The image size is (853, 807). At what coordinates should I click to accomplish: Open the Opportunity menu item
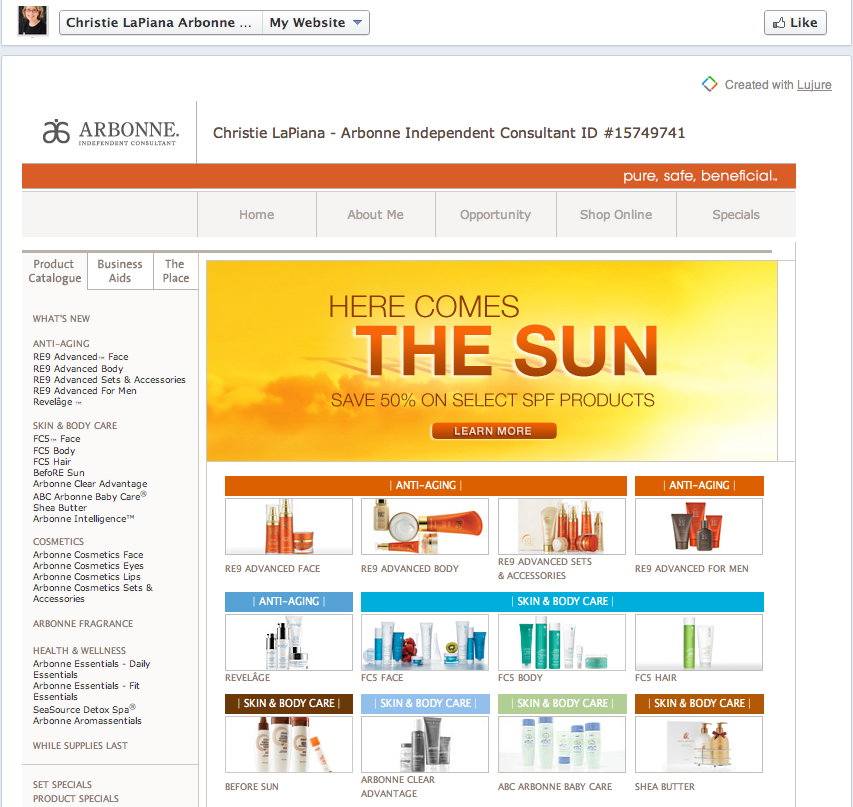(x=495, y=214)
